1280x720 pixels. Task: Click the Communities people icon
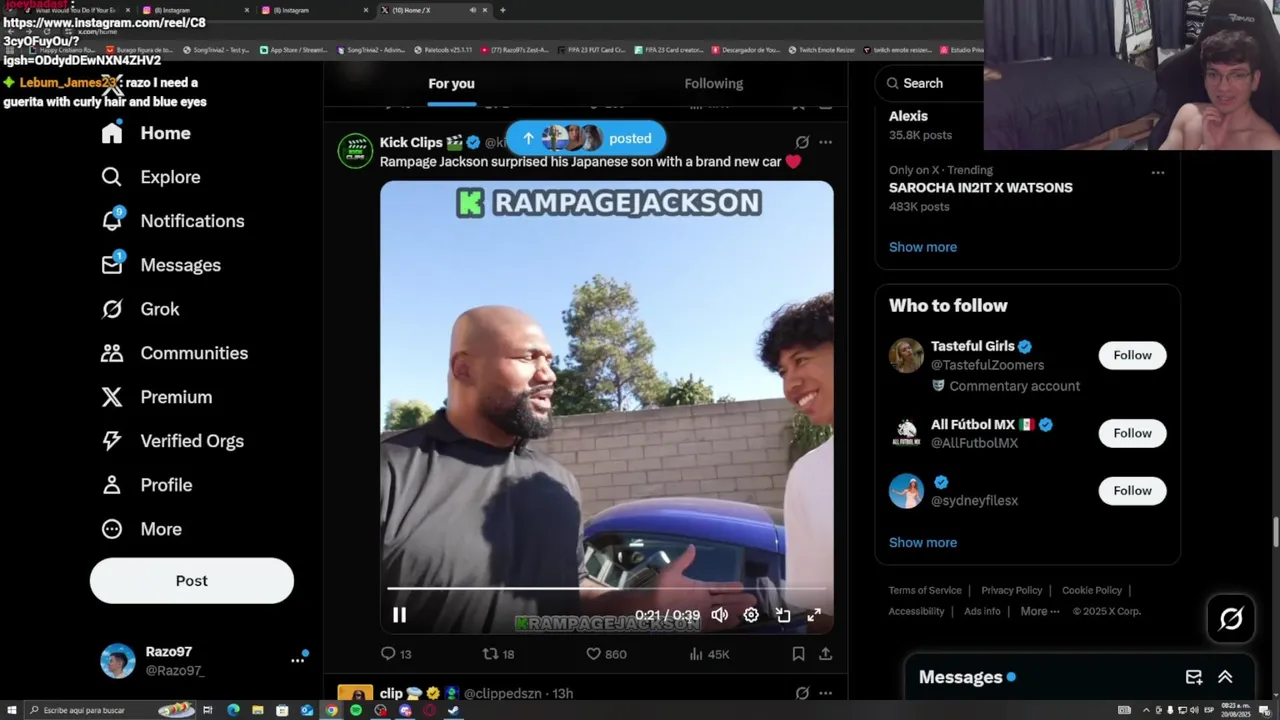pos(112,353)
